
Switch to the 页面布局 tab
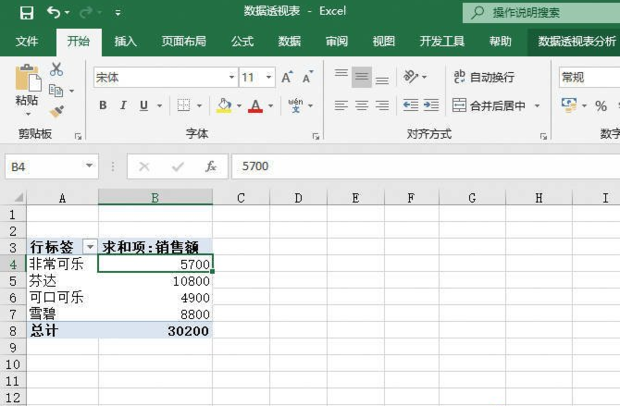point(184,41)
